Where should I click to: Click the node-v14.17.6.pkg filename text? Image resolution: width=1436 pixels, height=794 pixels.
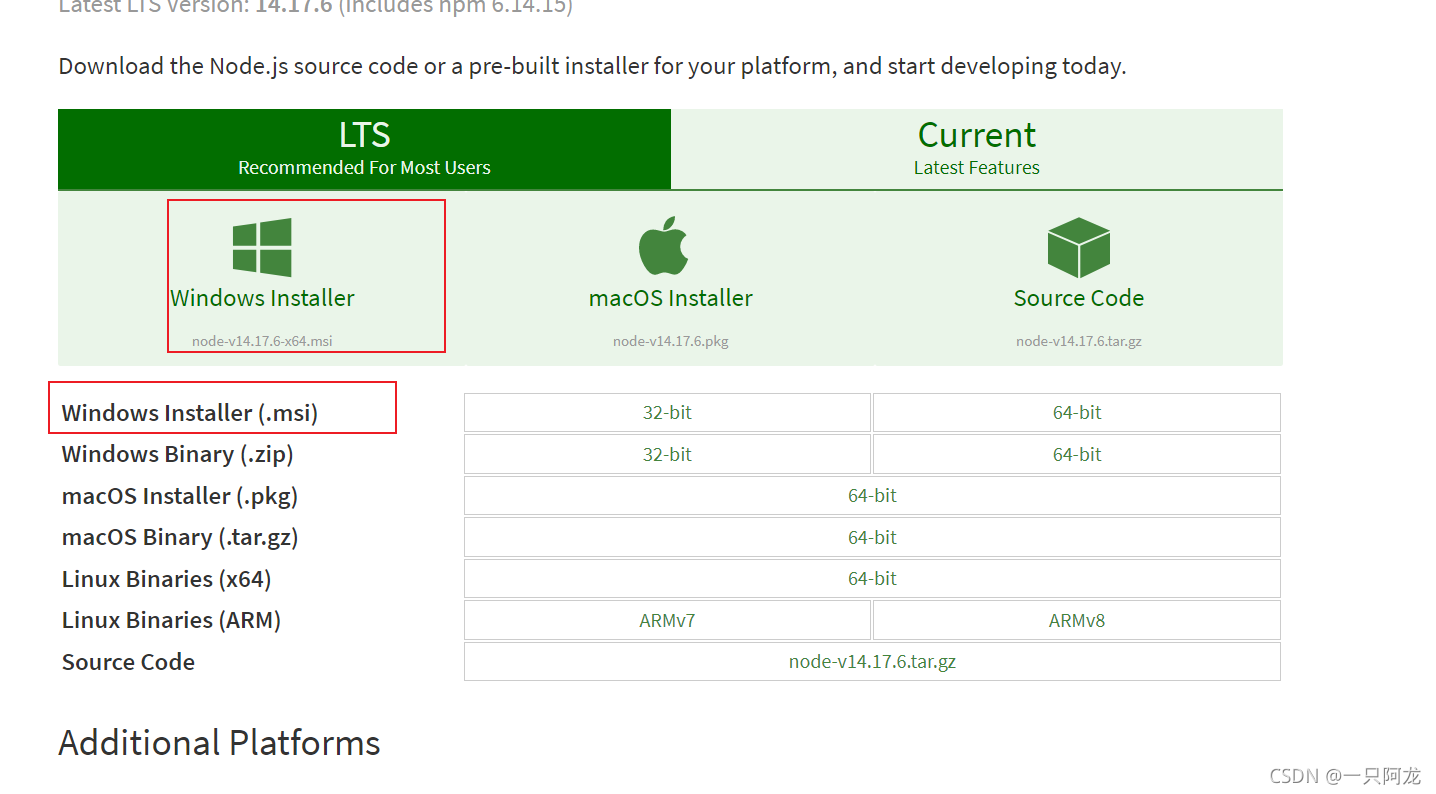pos(671,341)
